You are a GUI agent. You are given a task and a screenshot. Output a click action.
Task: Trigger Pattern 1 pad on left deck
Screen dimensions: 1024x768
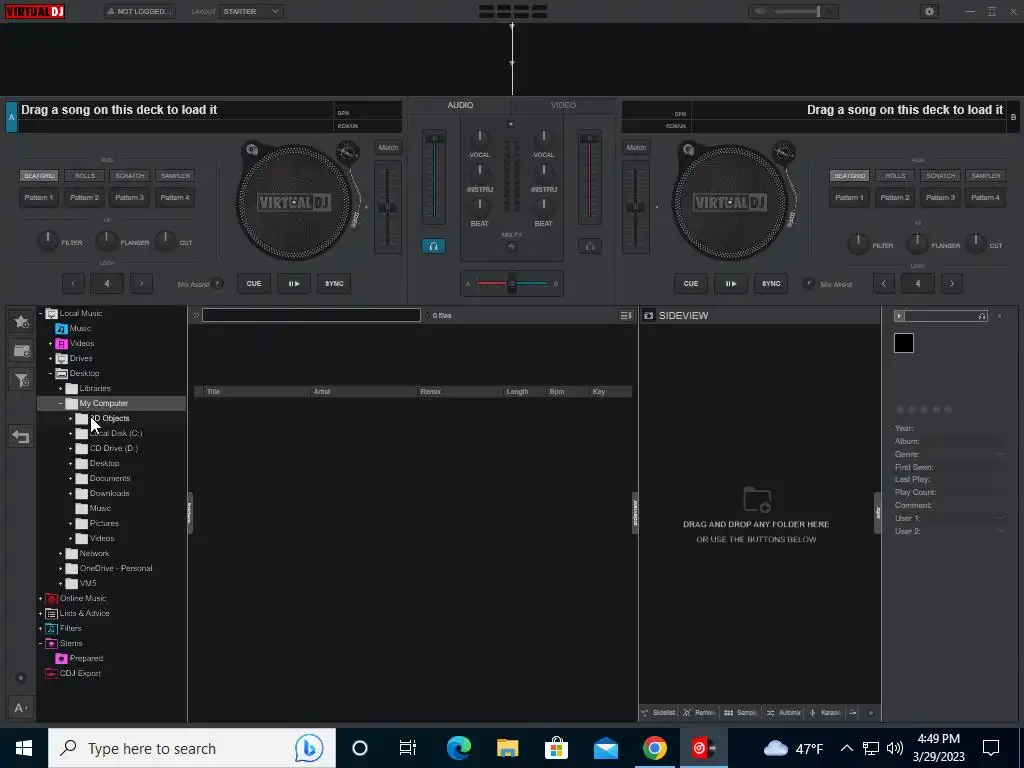[x=39, y=197]
